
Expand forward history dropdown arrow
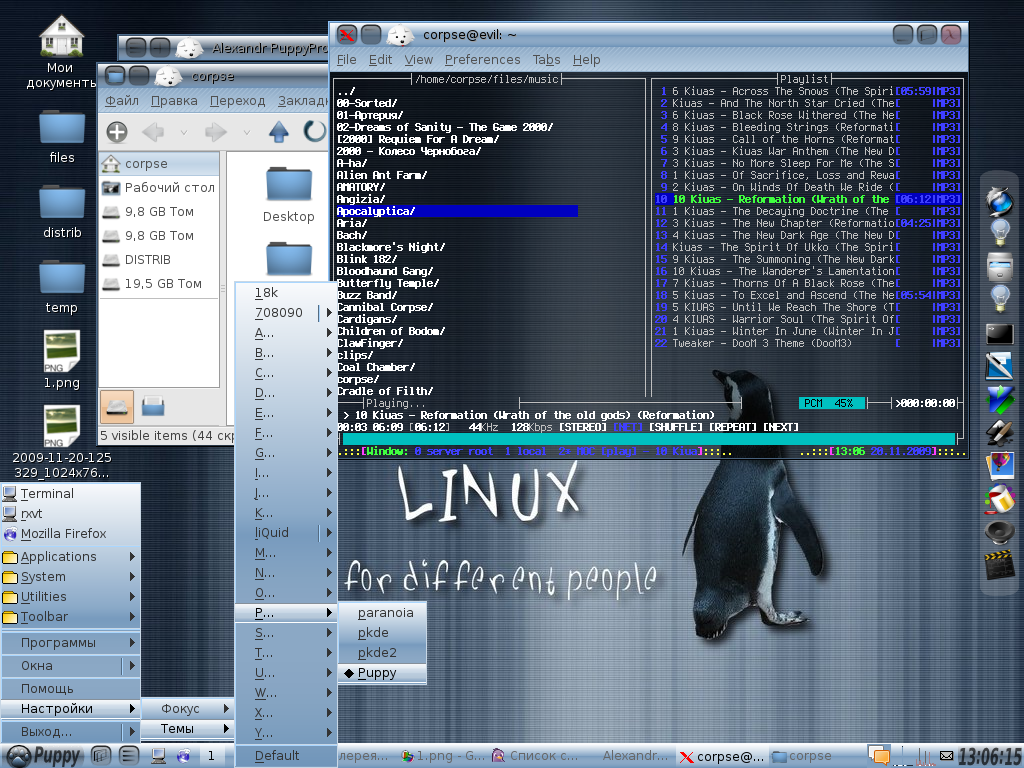click(x=246, y=133)
